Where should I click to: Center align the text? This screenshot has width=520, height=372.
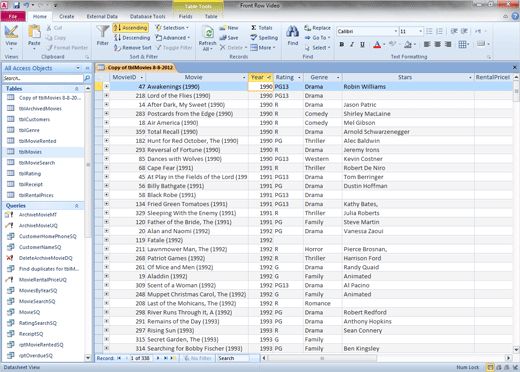[x=438, y=44]
